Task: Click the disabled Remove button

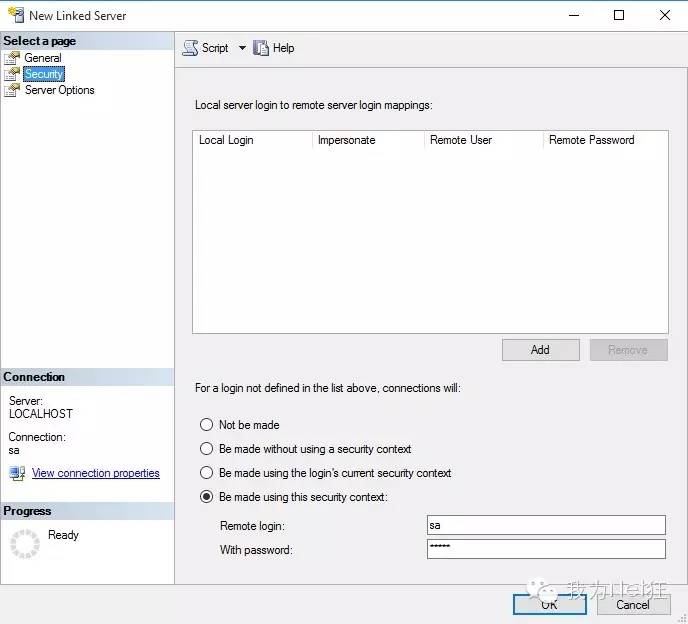Action: click(x=628, y=350)
